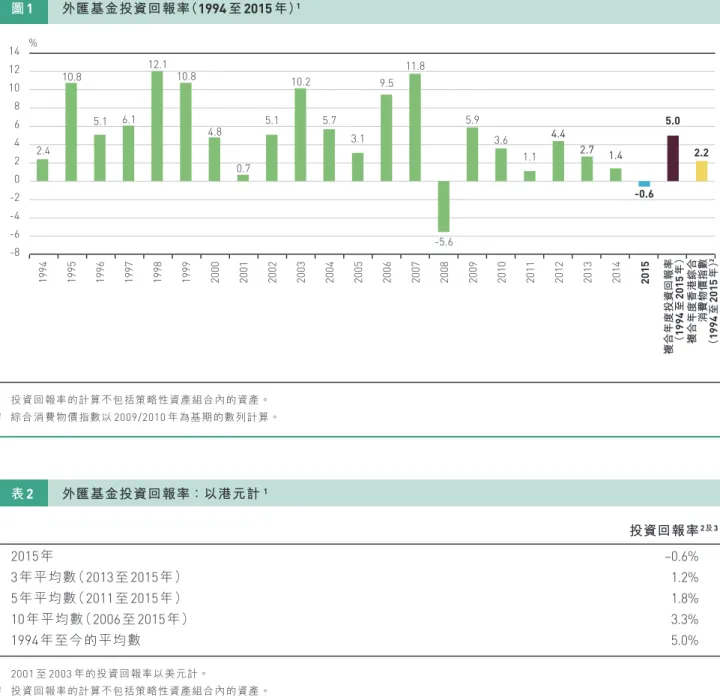Click the 2.4 value above 1994 bar

tap(43, 151)
